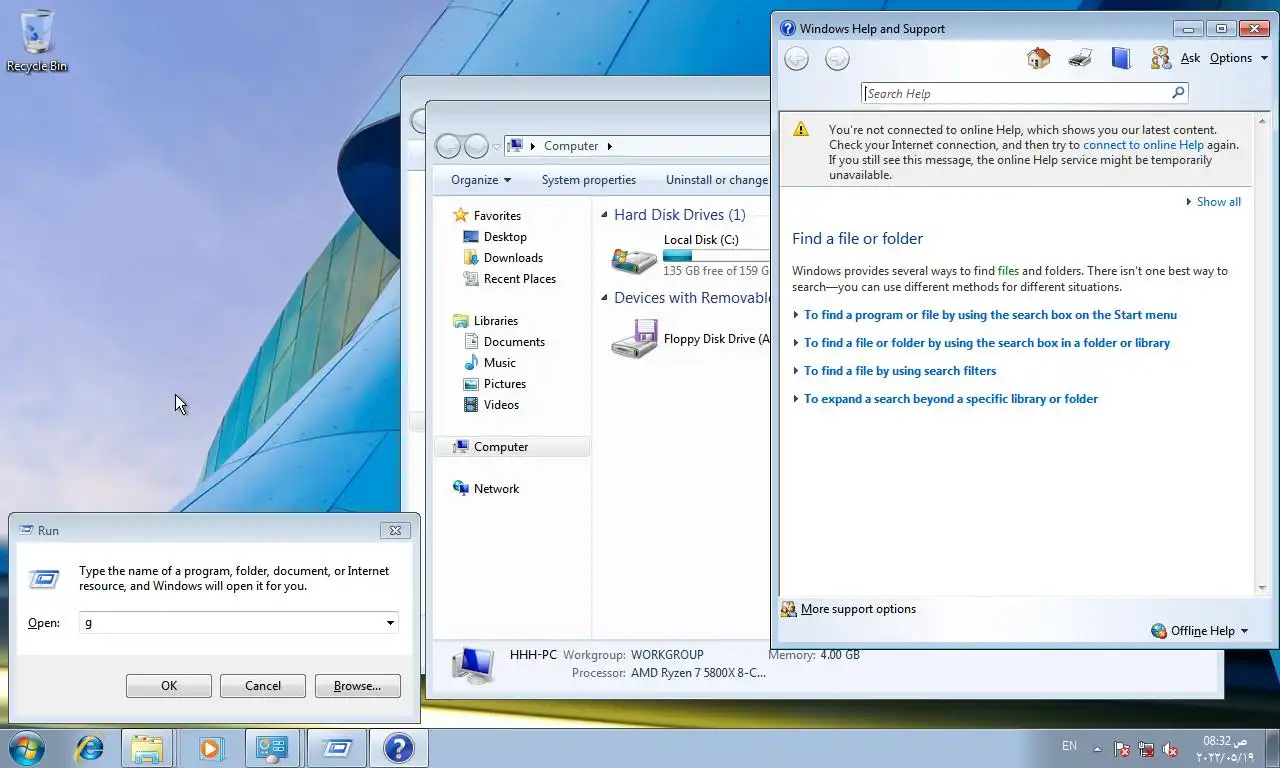Viewport: 1280px width, 768px height.
Task: Open the Offline Help dropdown
Action: click(1200, 631)
